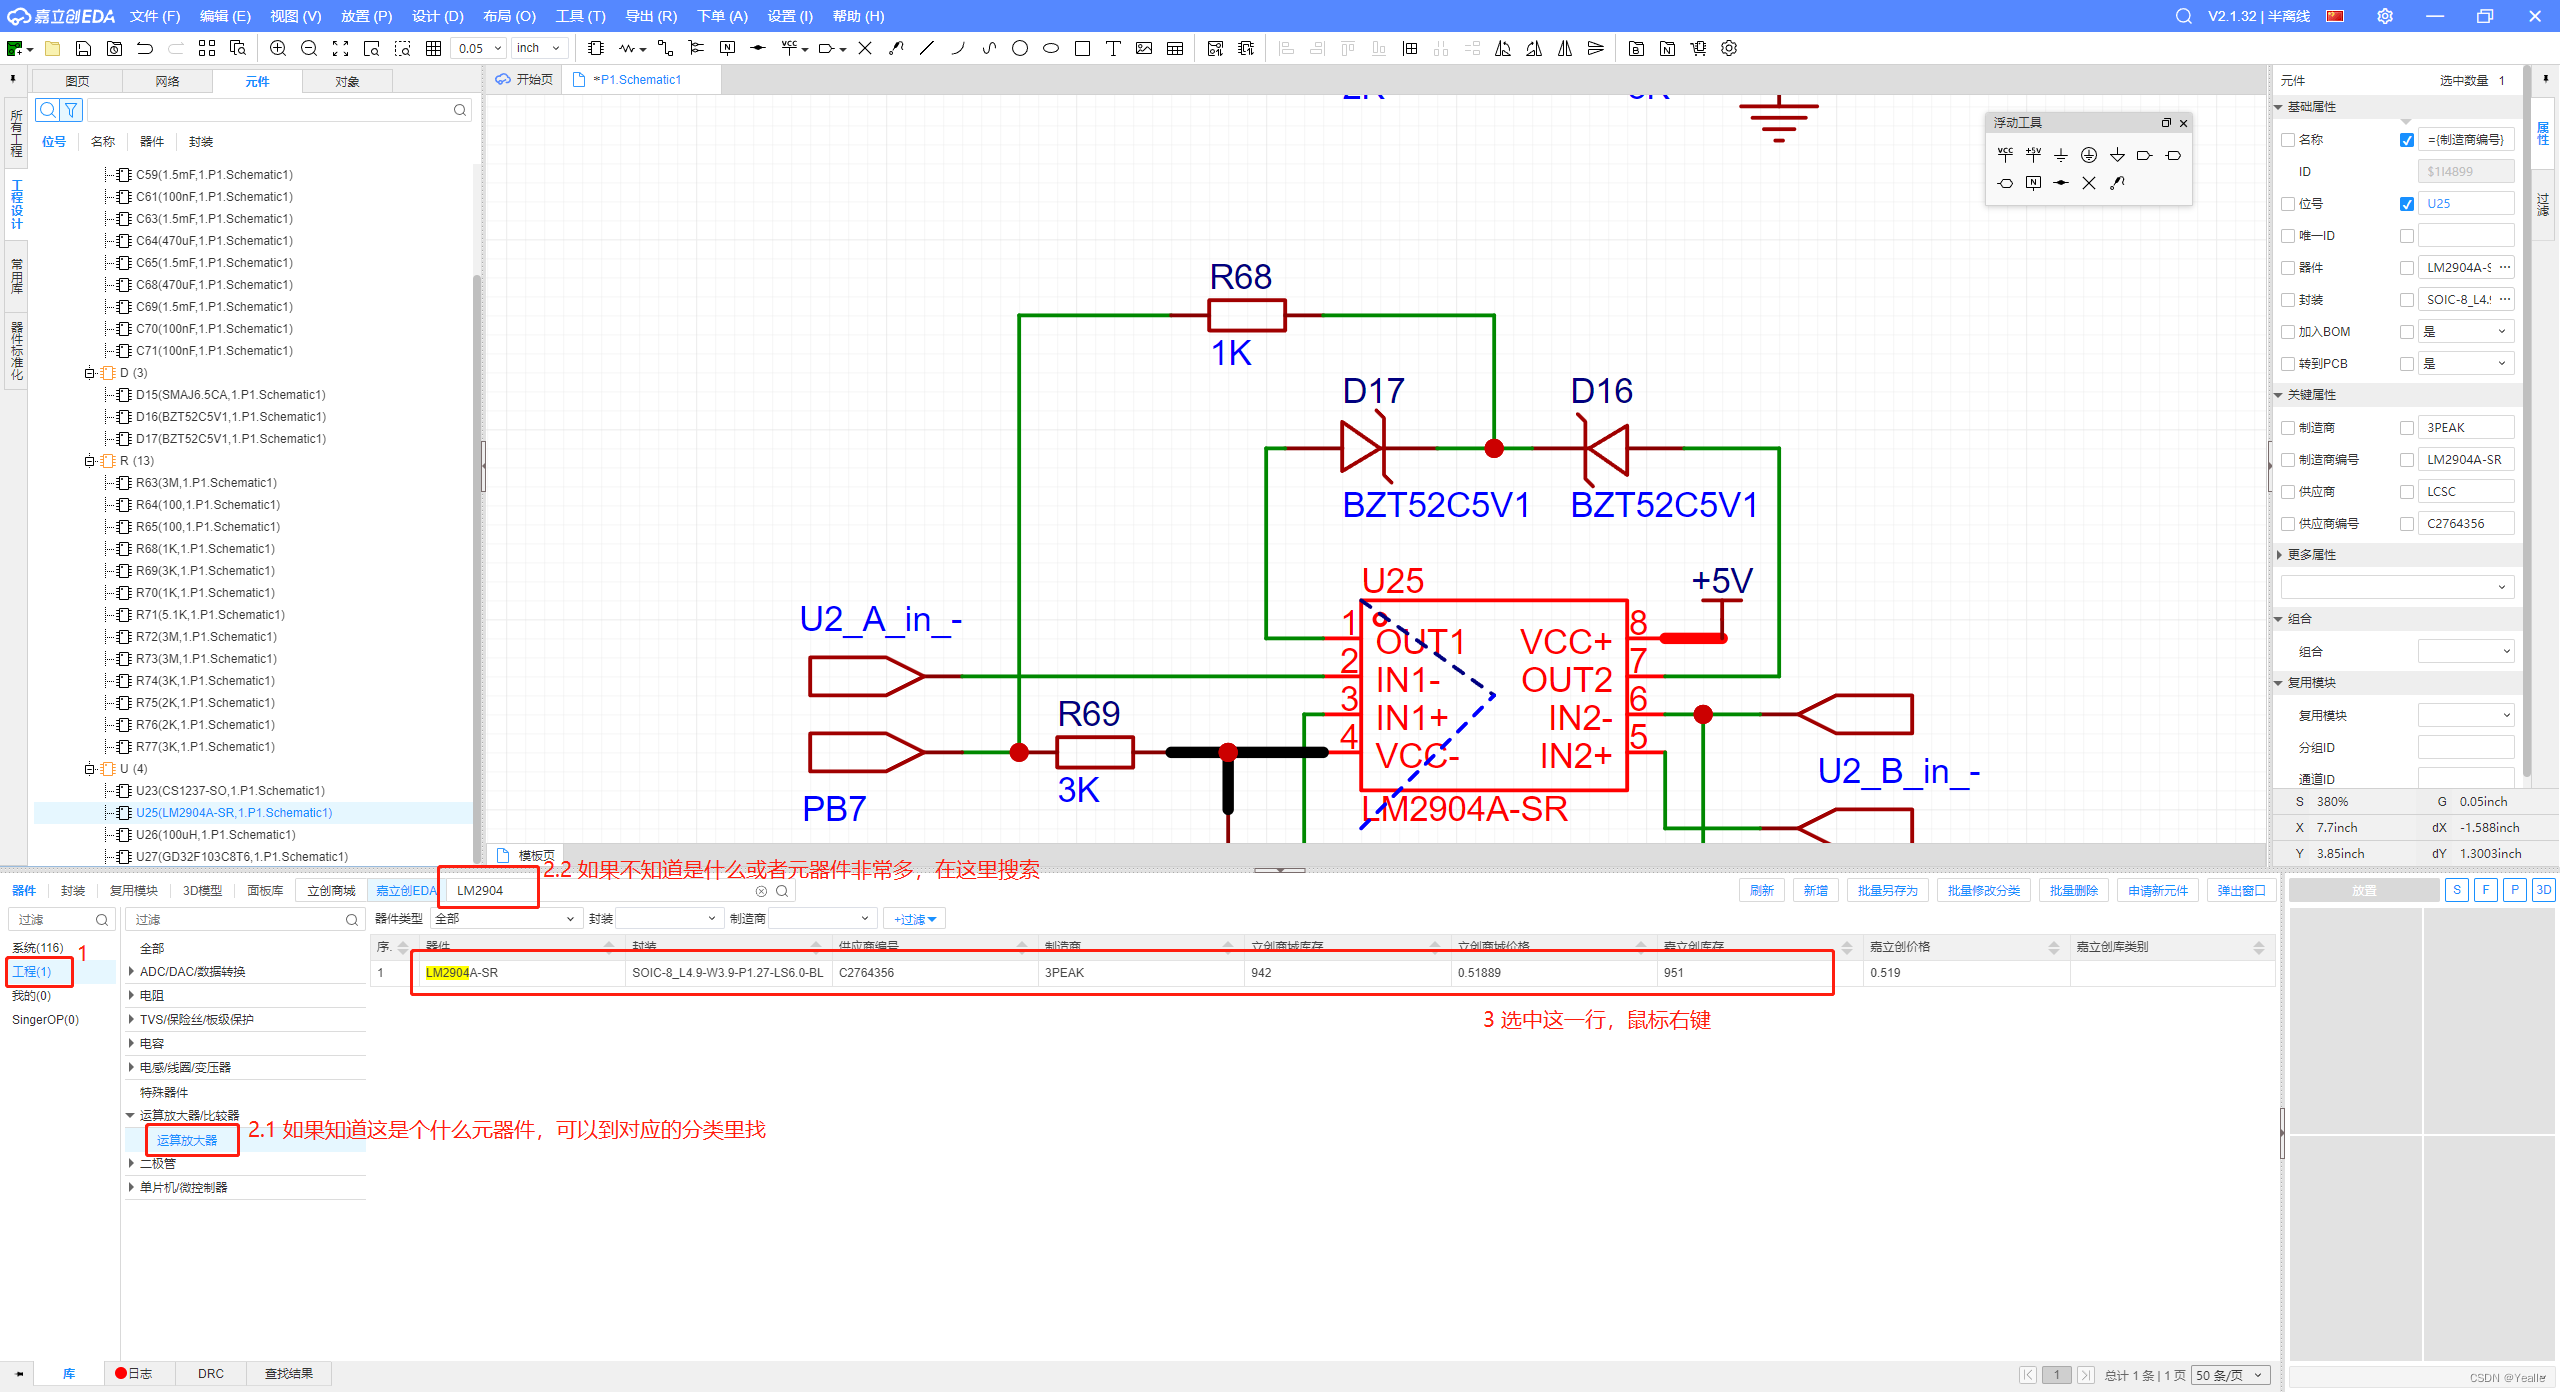Click the undo arrow in toolbar
2560x1392 pixels.
click(145, 48)
